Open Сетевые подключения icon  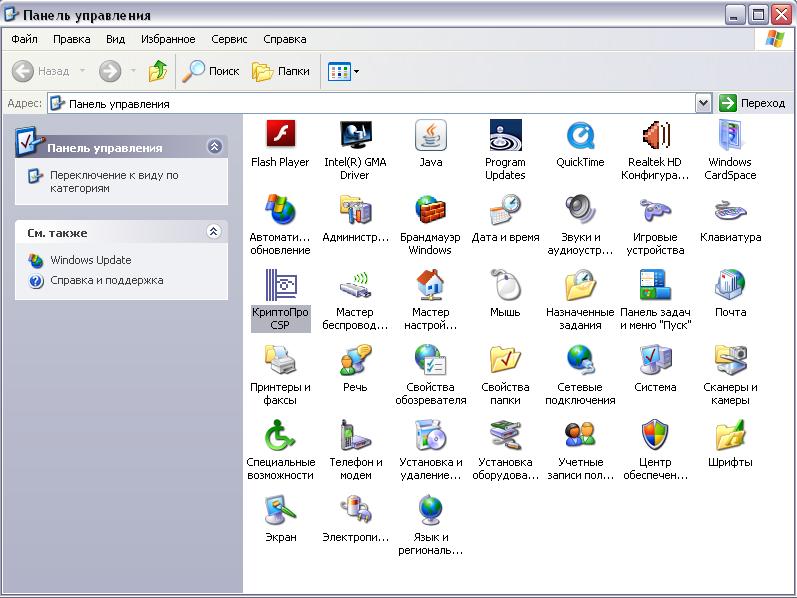580,360
